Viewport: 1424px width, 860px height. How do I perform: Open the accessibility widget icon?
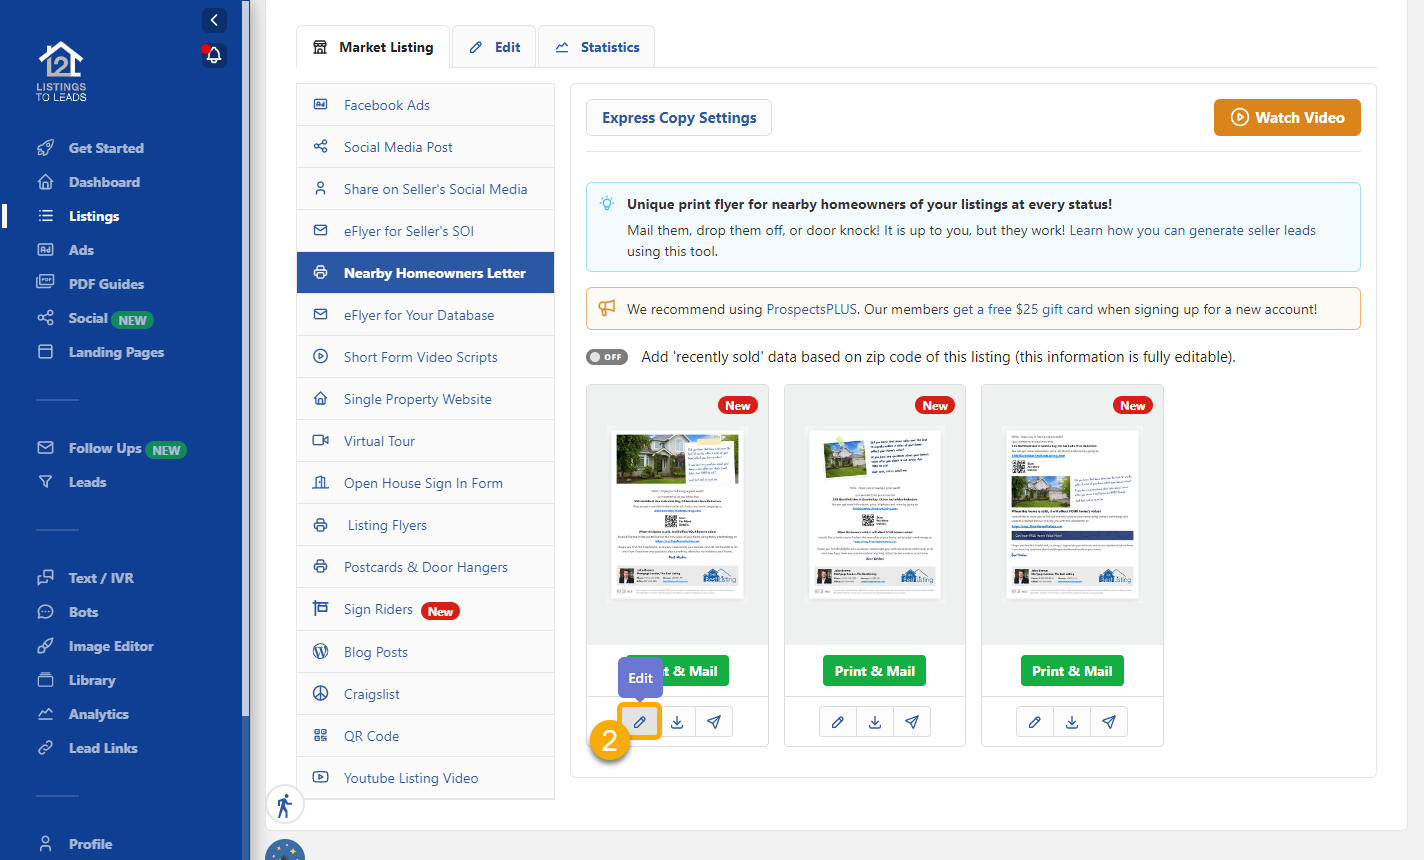(x=285, y=805)
